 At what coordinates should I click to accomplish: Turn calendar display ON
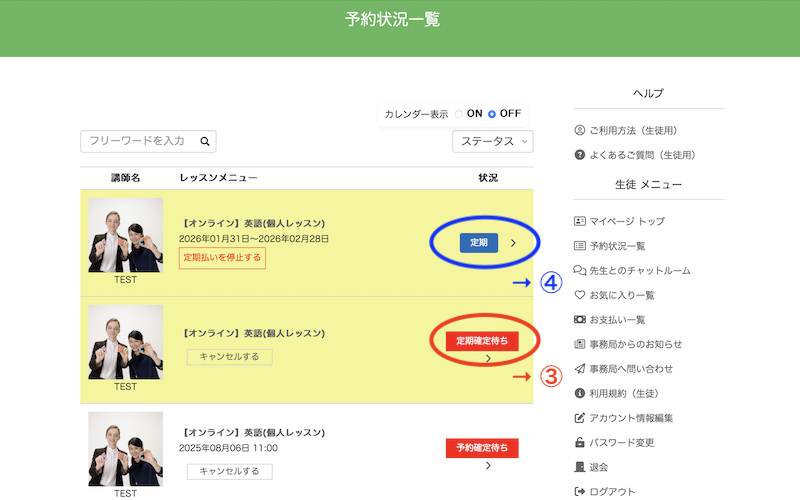pos(459,114)
